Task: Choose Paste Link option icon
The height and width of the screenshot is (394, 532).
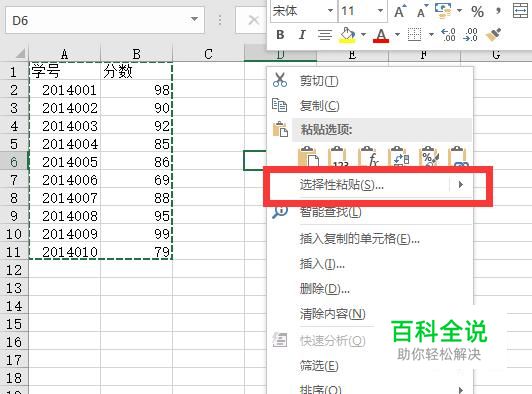Action: pos(458,156)
